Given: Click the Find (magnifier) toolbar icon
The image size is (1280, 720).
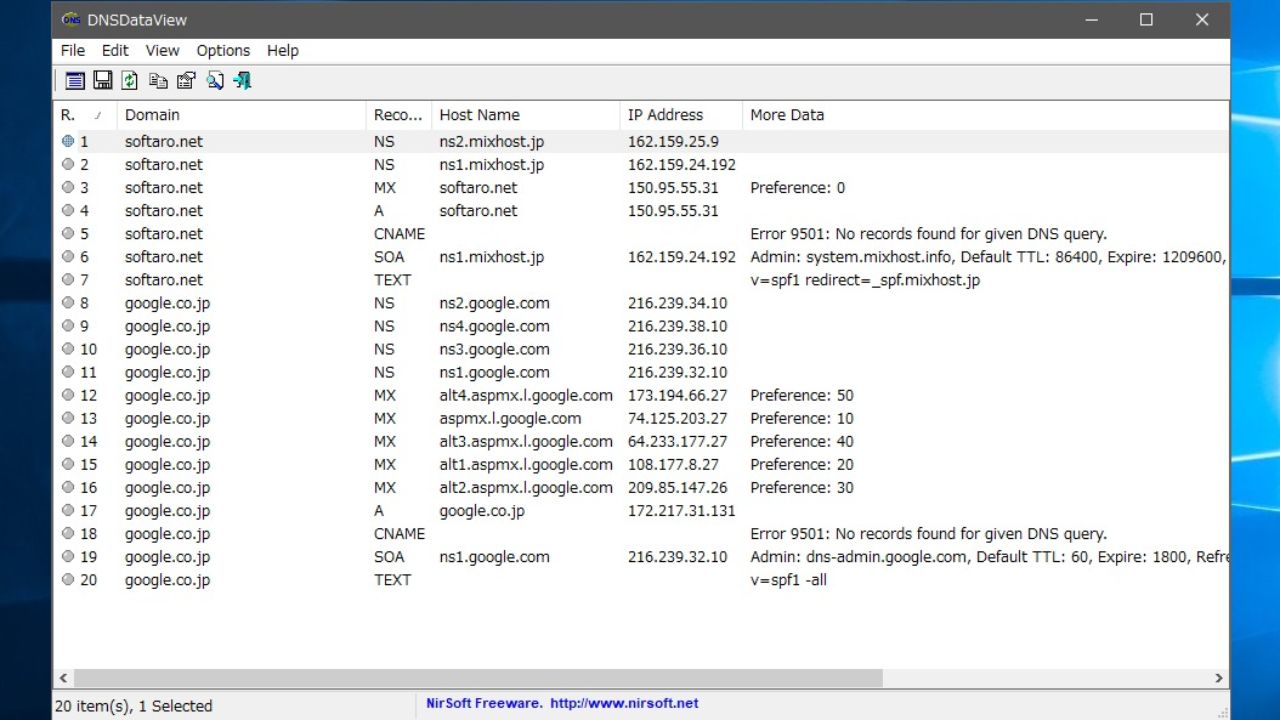Looking at the screenshot, I should (x=214, y=81).
